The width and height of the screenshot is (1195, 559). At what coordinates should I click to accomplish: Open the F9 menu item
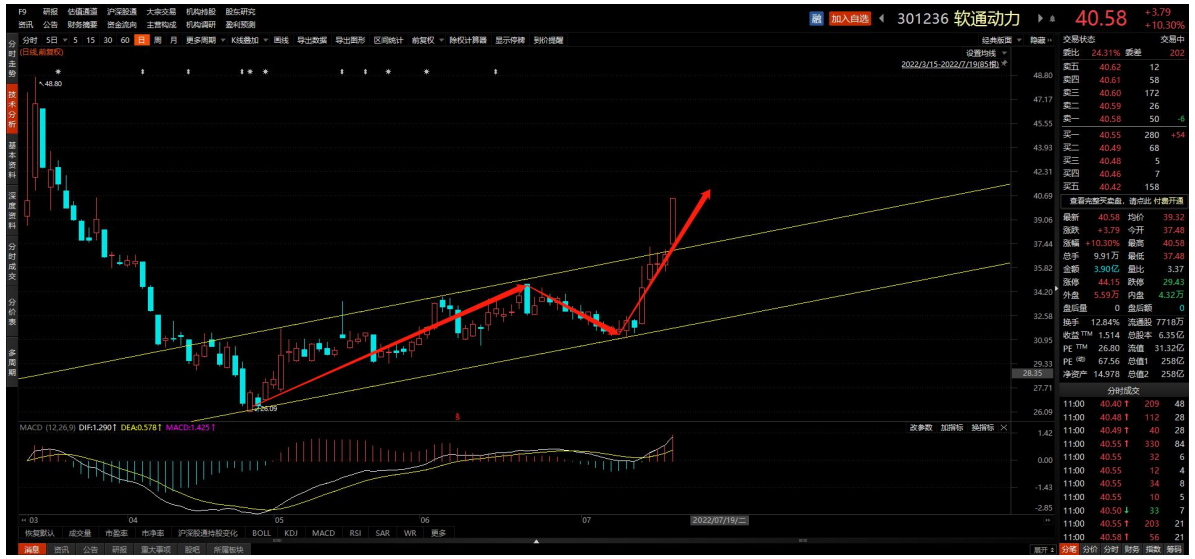click(x=23, y=12)
